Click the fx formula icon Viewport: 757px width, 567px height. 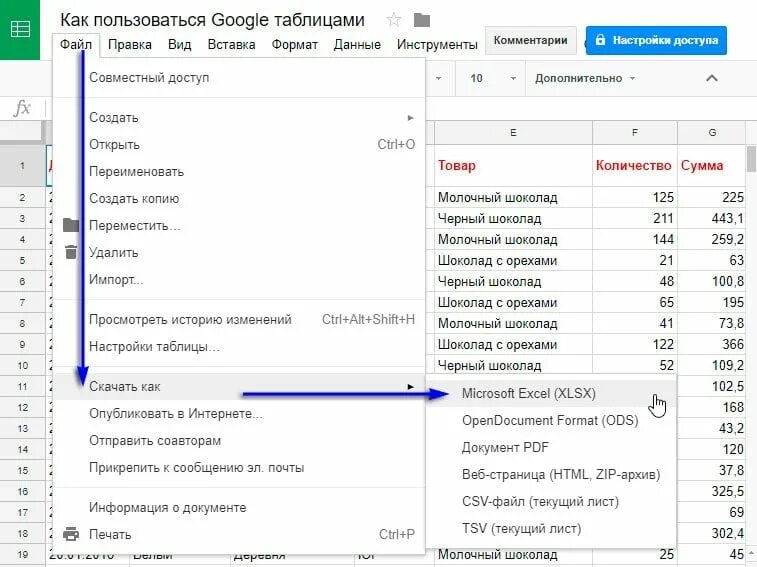pos(22,108)
